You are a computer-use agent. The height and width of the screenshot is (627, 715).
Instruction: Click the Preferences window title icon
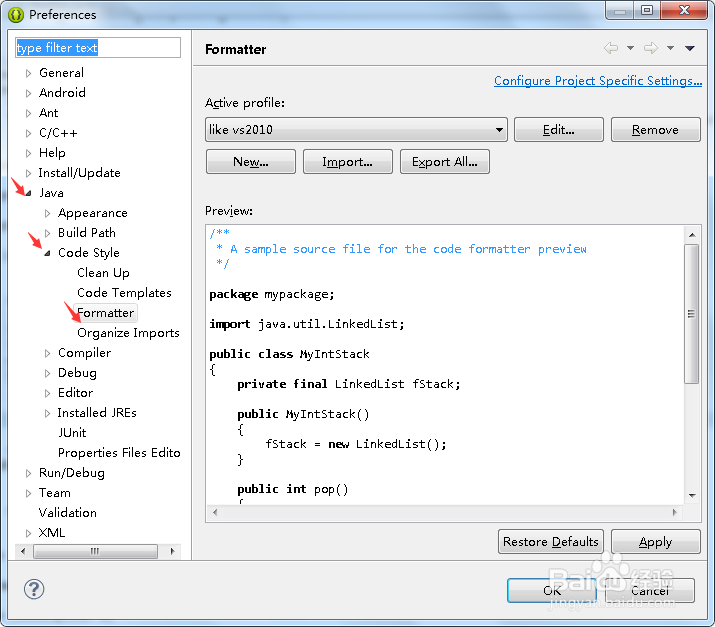tap(16, 15)
